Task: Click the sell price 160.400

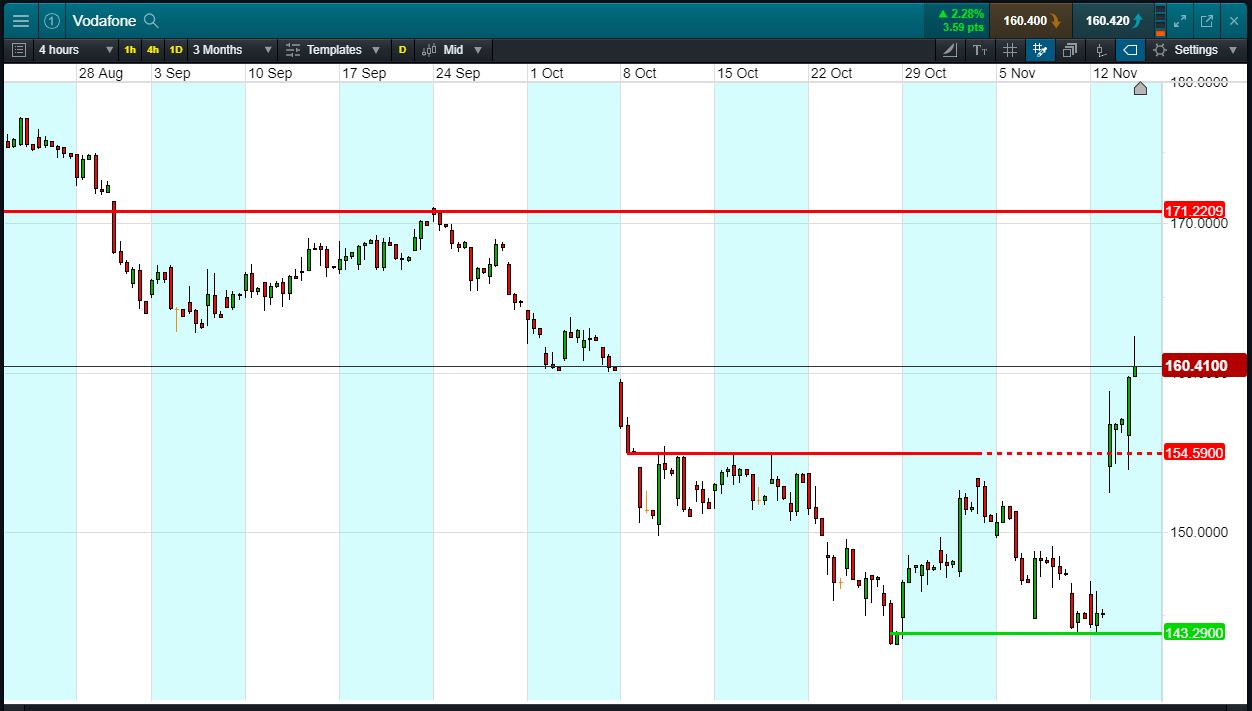Action: point(1032,20)
